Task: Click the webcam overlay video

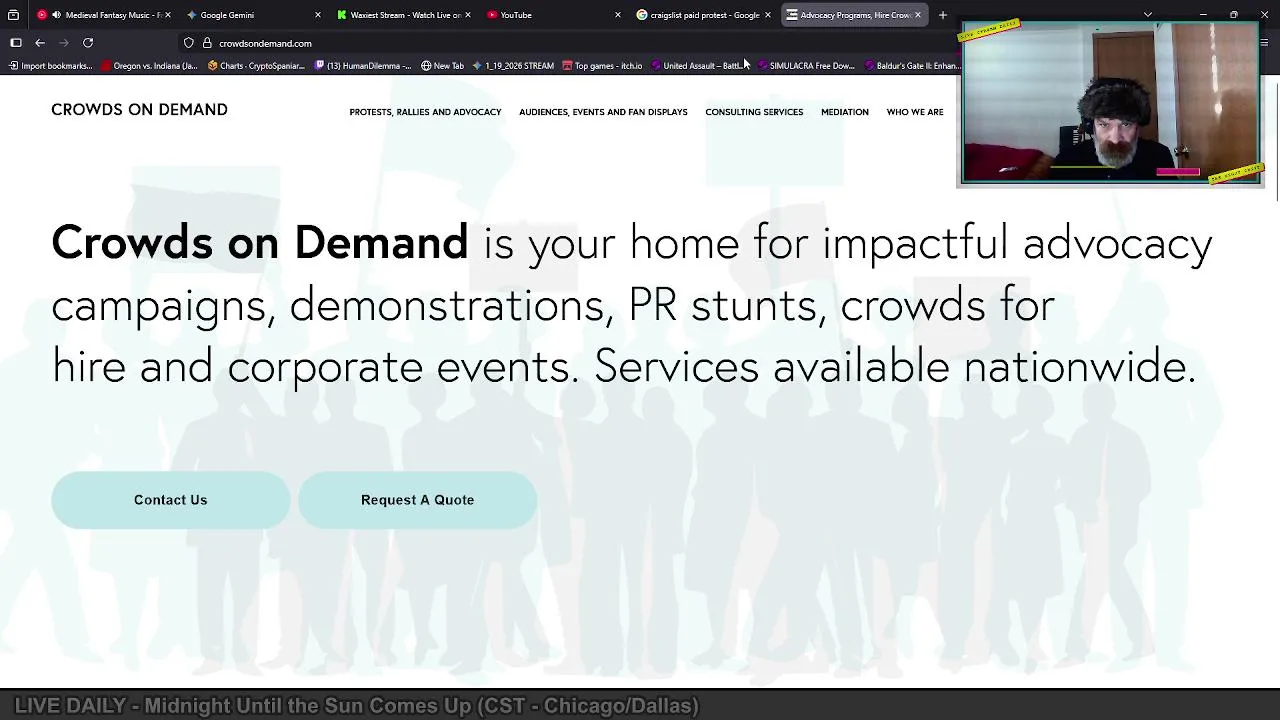Action: [x=1110, y=104]
